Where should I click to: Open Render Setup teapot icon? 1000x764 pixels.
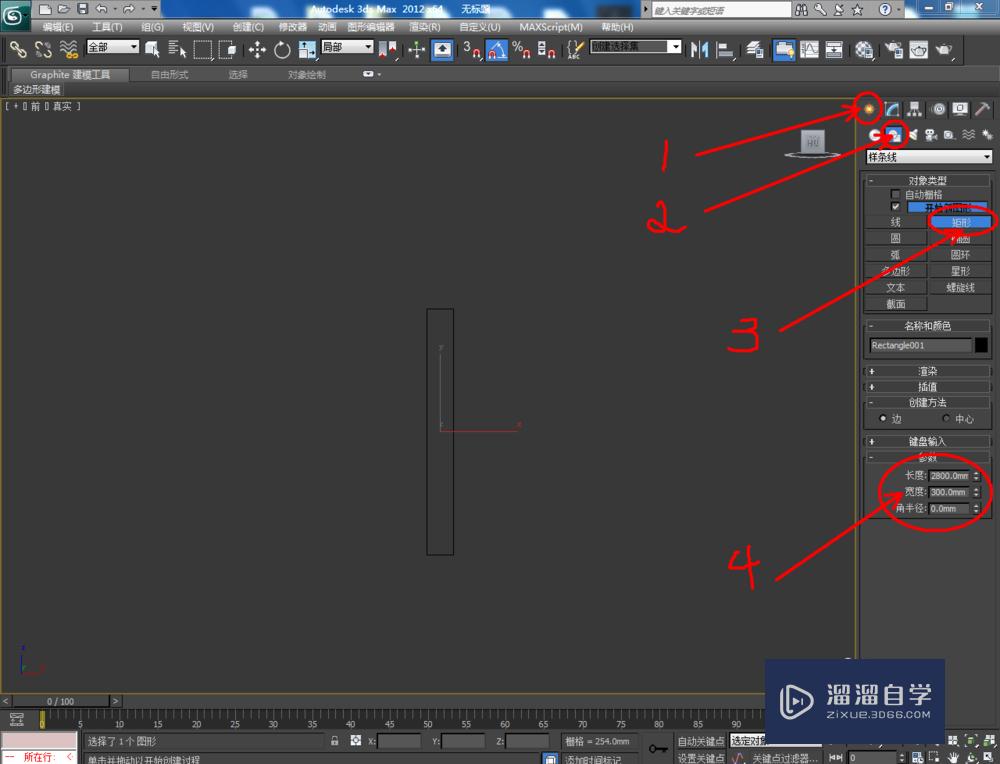pos(893,49)
